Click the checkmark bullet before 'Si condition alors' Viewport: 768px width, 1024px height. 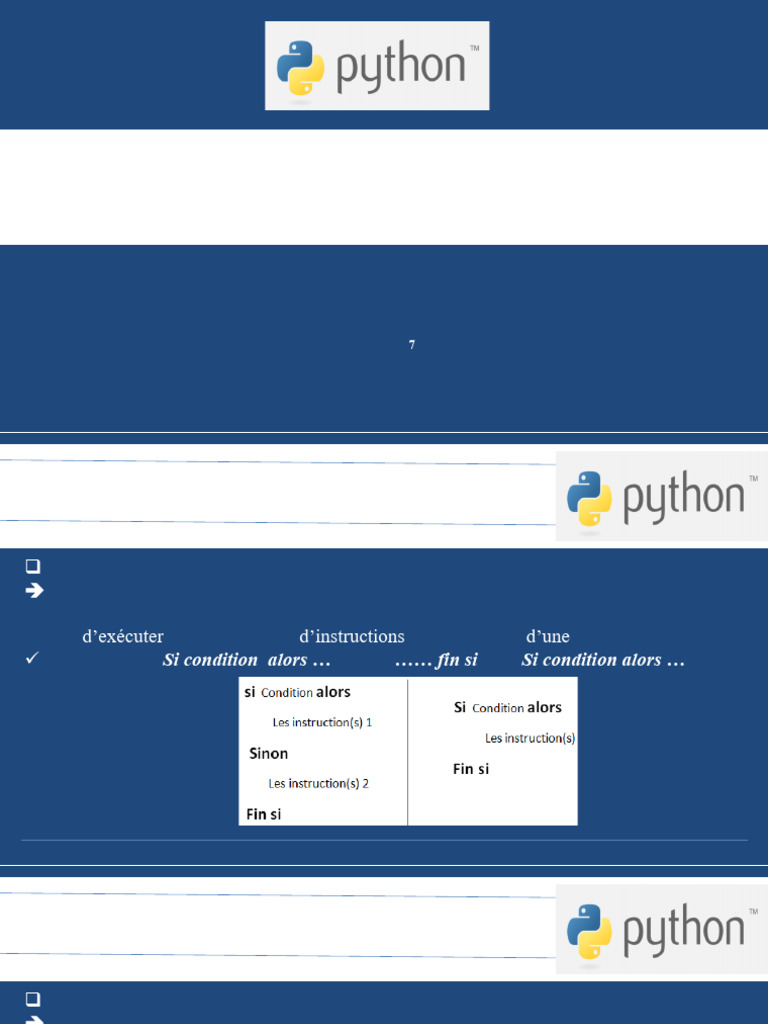(32, 658)
